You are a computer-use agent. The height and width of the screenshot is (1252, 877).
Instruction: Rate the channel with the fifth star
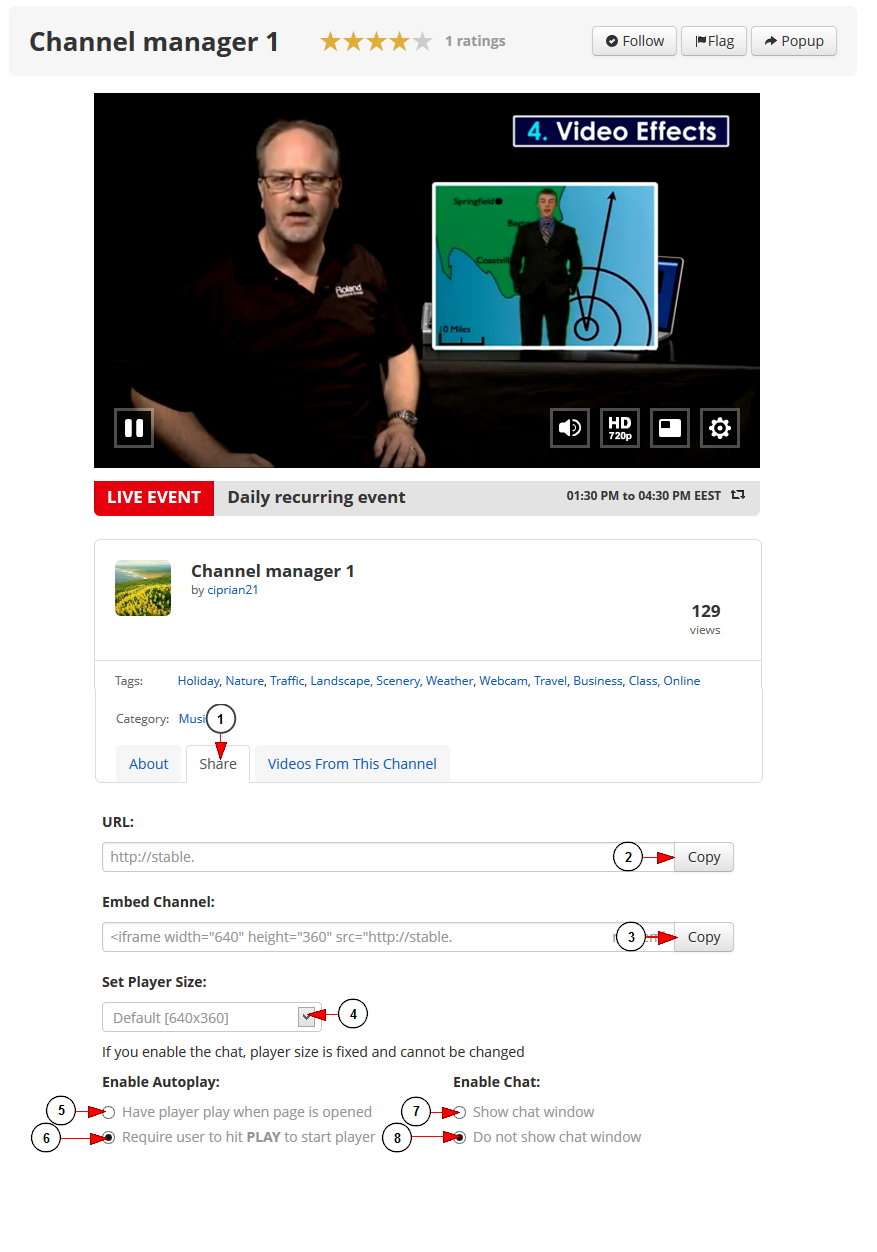(423, 41)
